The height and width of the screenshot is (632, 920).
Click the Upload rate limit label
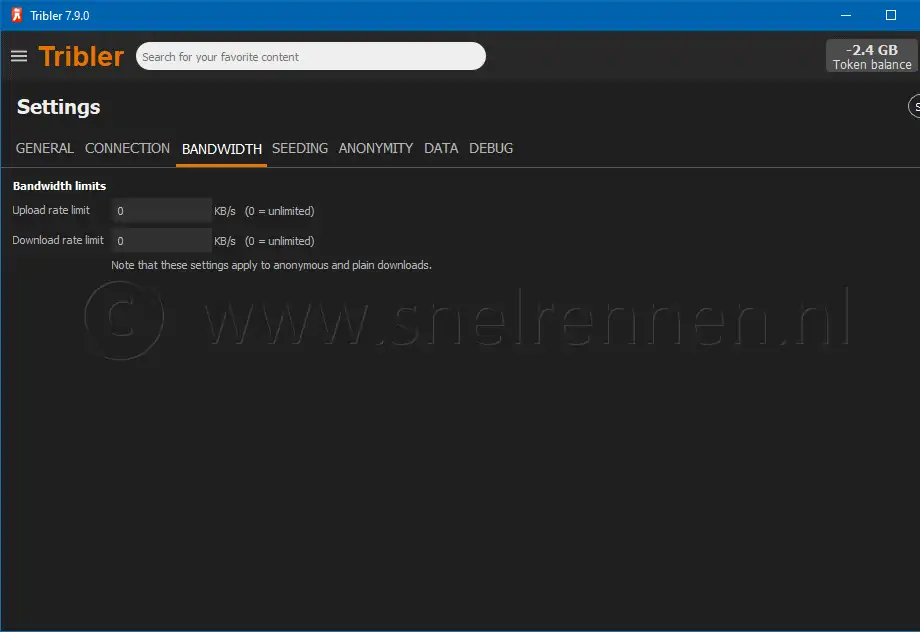click(x=51, y=210)
